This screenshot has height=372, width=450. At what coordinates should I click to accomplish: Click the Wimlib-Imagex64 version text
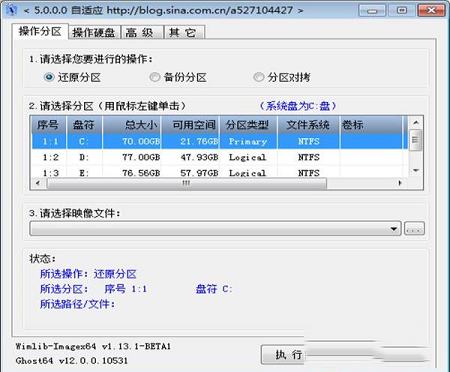(x=93, y=347)
